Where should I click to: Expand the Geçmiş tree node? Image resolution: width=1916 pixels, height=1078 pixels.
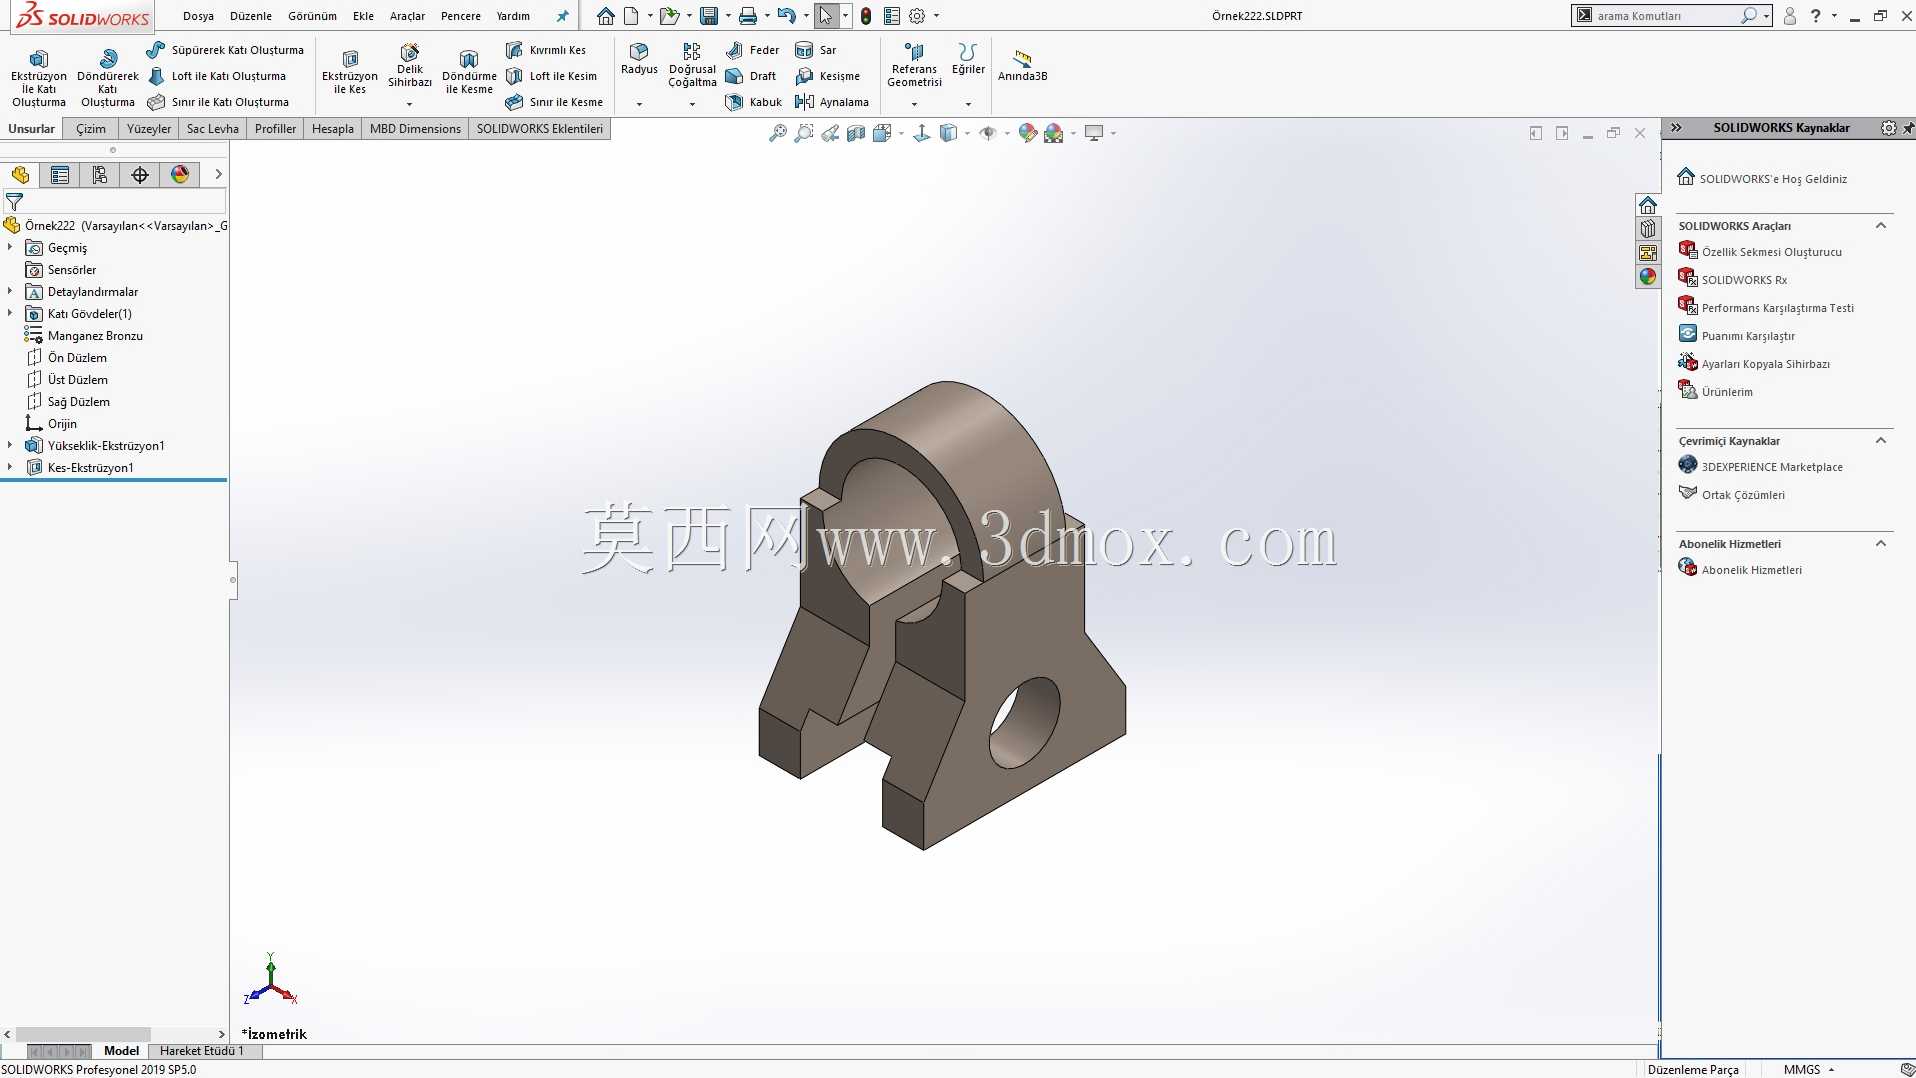point(10,247)
